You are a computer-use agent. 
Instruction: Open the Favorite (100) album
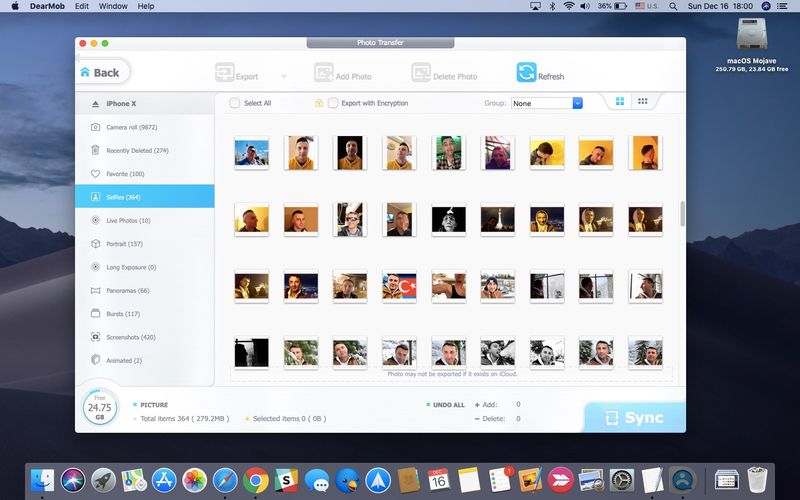(x=144, y=174)
